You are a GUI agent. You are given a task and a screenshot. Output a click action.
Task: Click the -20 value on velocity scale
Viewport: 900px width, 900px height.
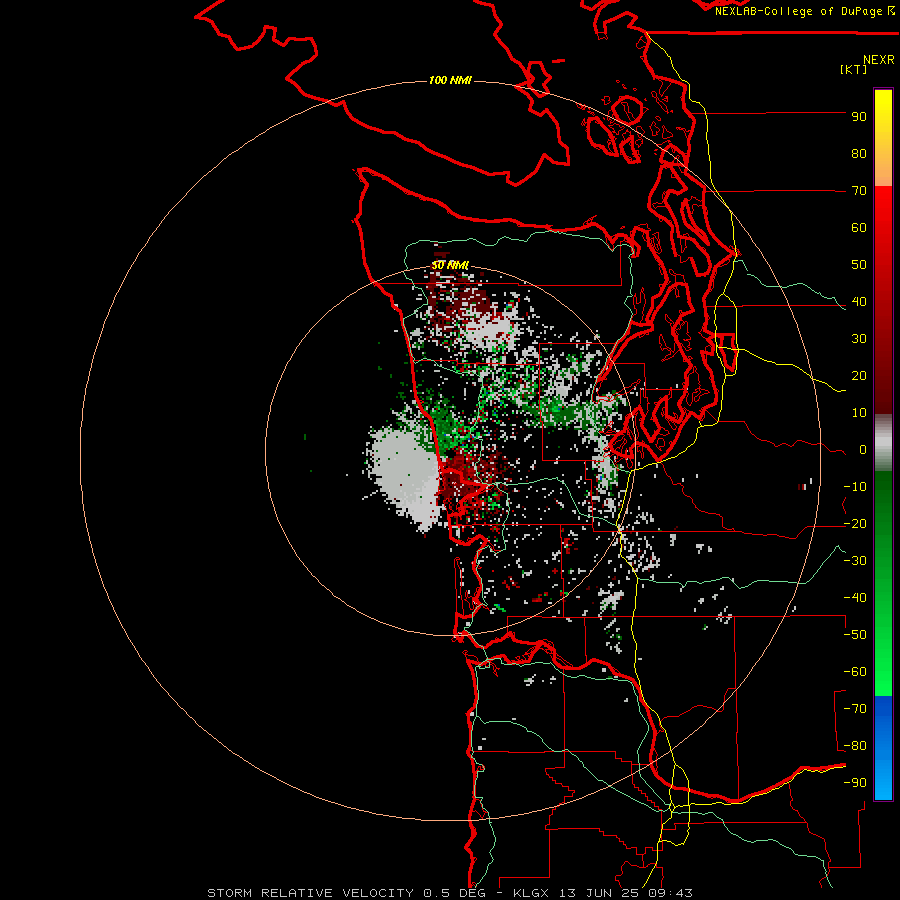855,524
